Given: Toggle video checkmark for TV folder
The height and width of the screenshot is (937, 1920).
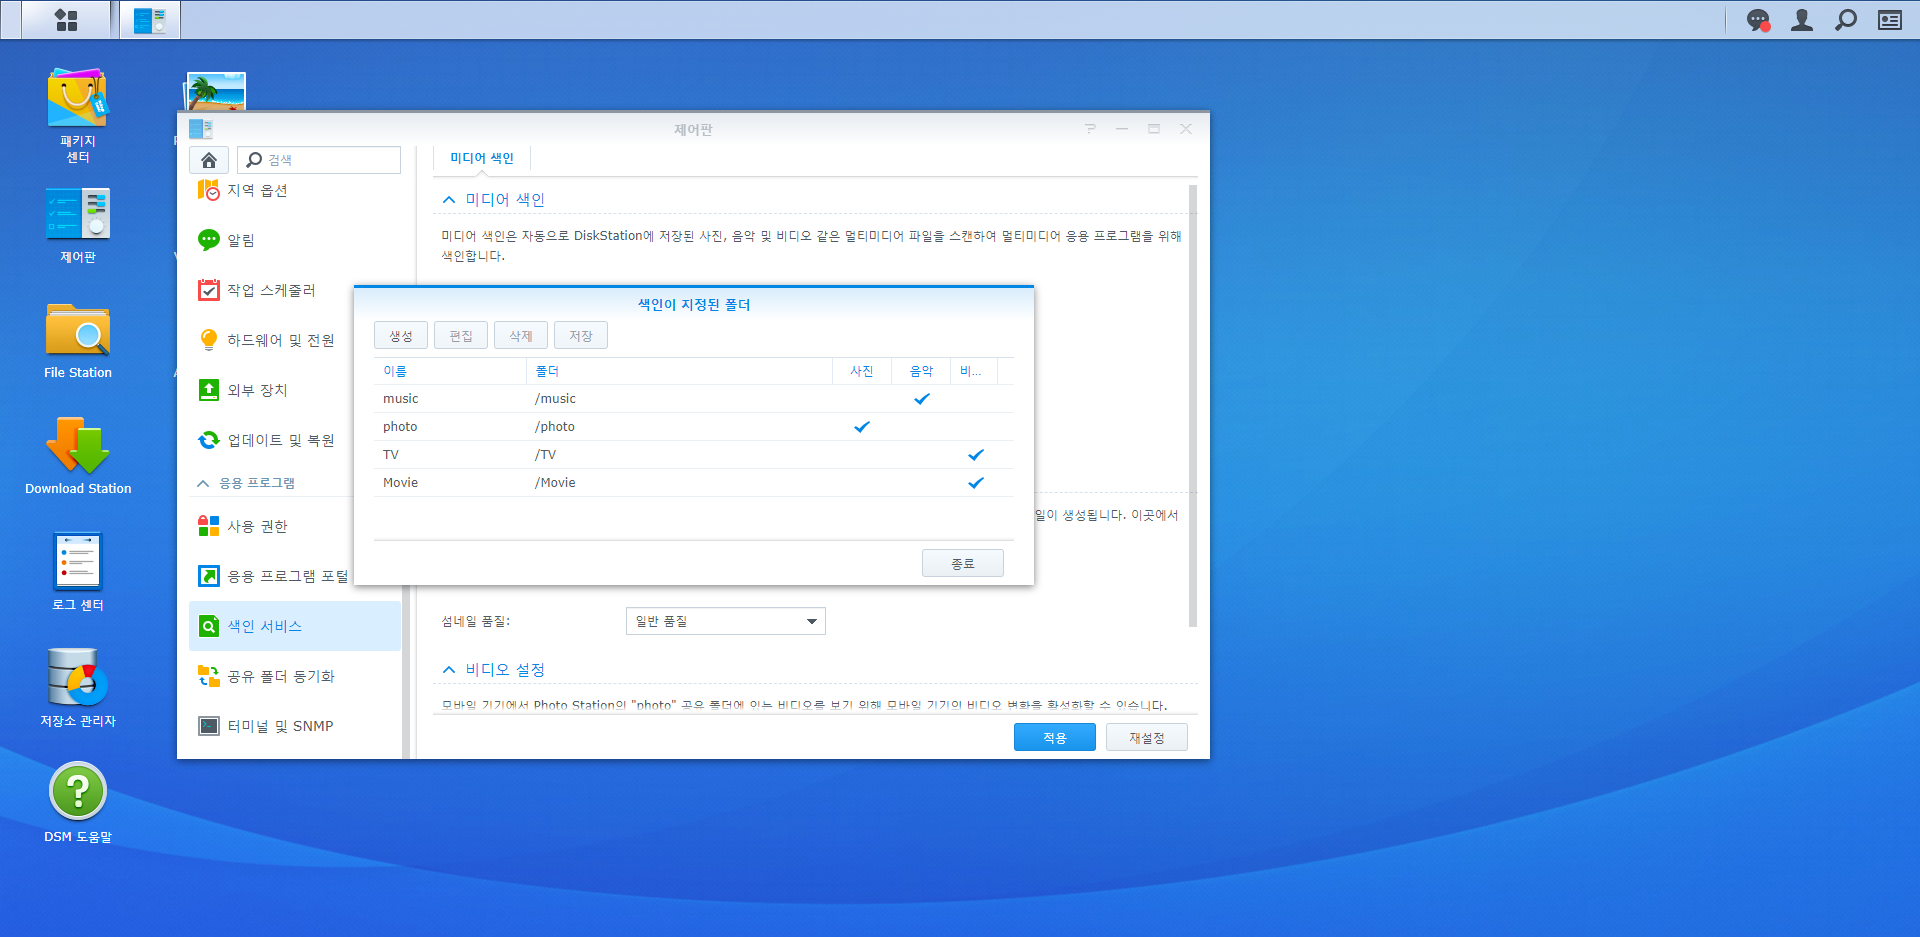Looking at the screenshot, I should coord(975,455).
